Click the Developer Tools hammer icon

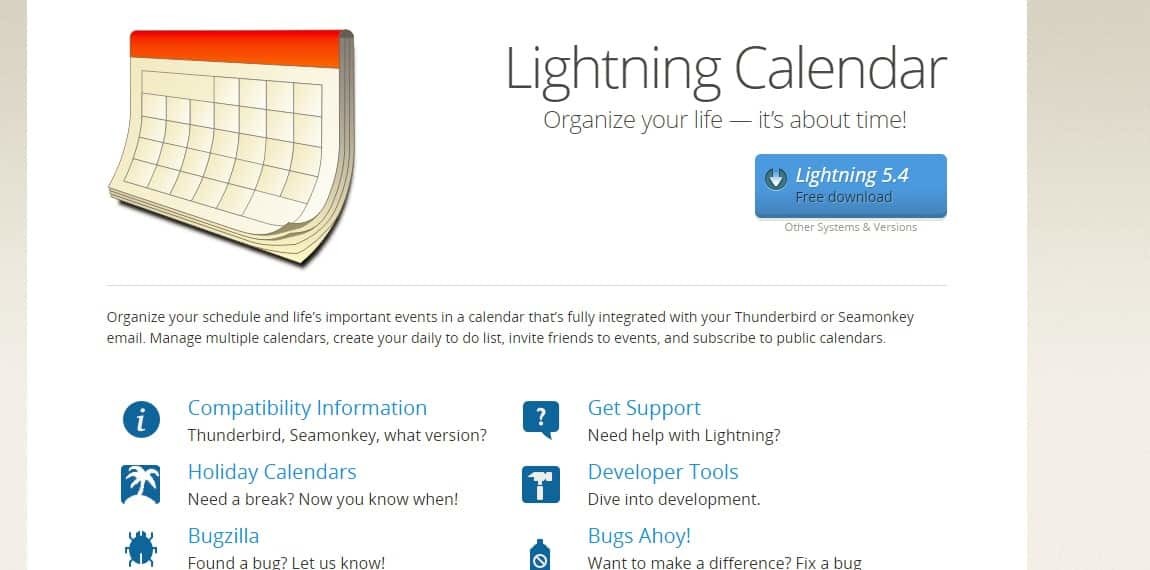541,484
